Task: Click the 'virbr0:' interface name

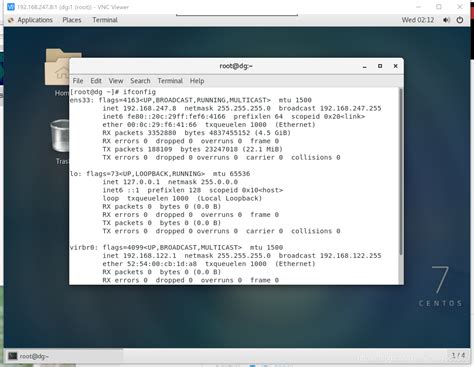Action: [x=84, y=248]
